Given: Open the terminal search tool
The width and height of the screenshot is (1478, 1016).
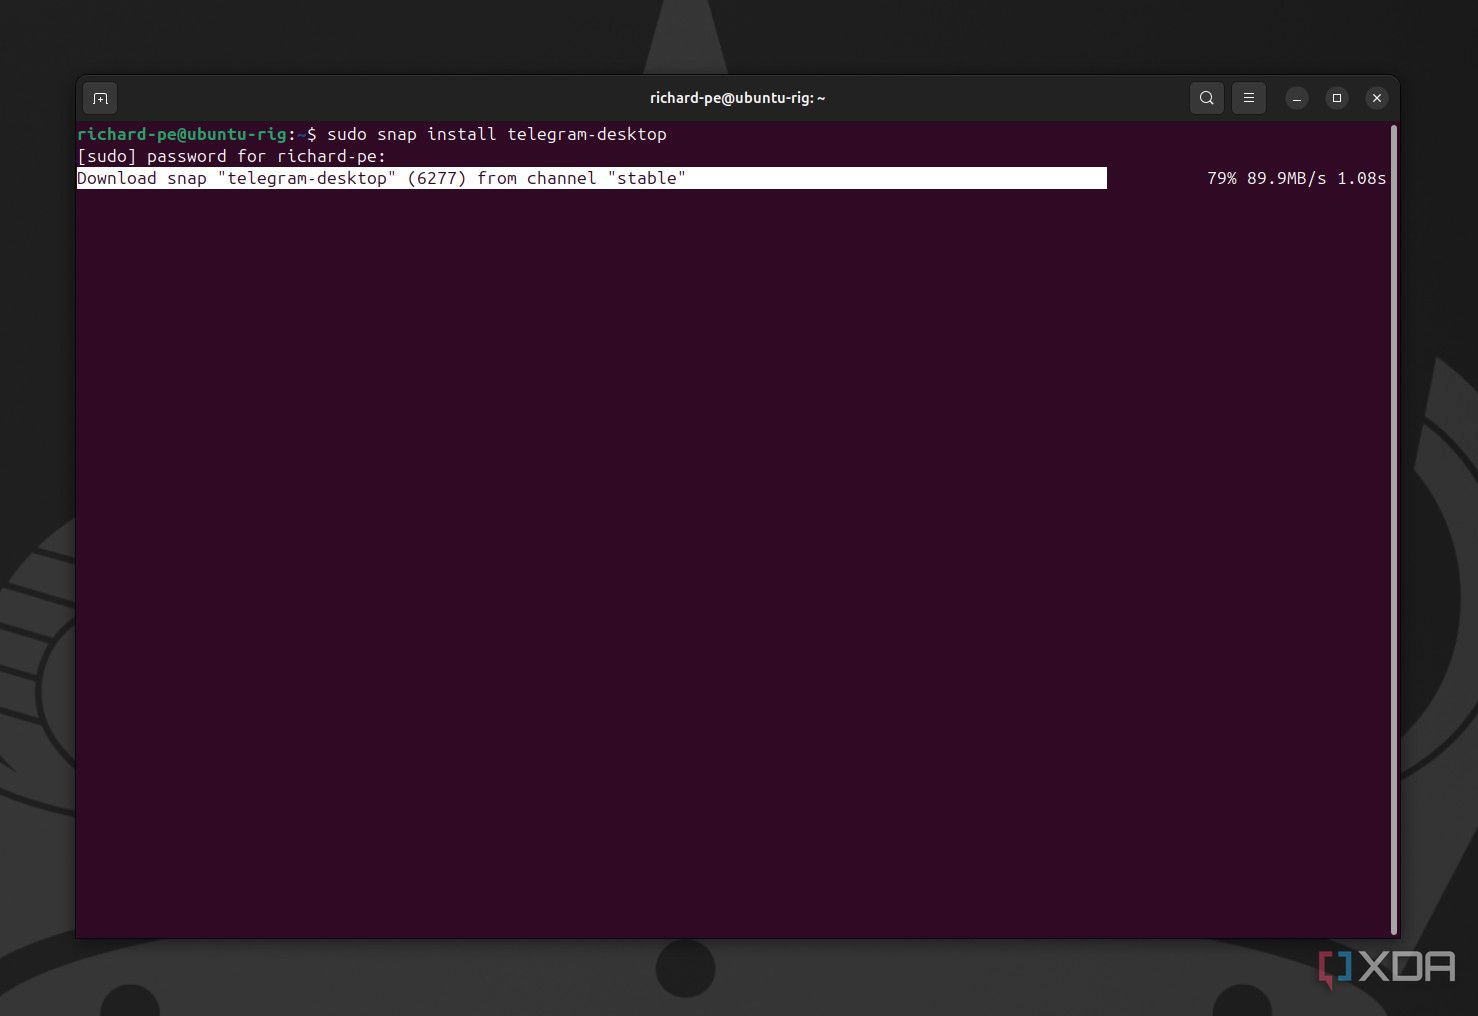Looking at the screenshot, I should point(1207,98).
